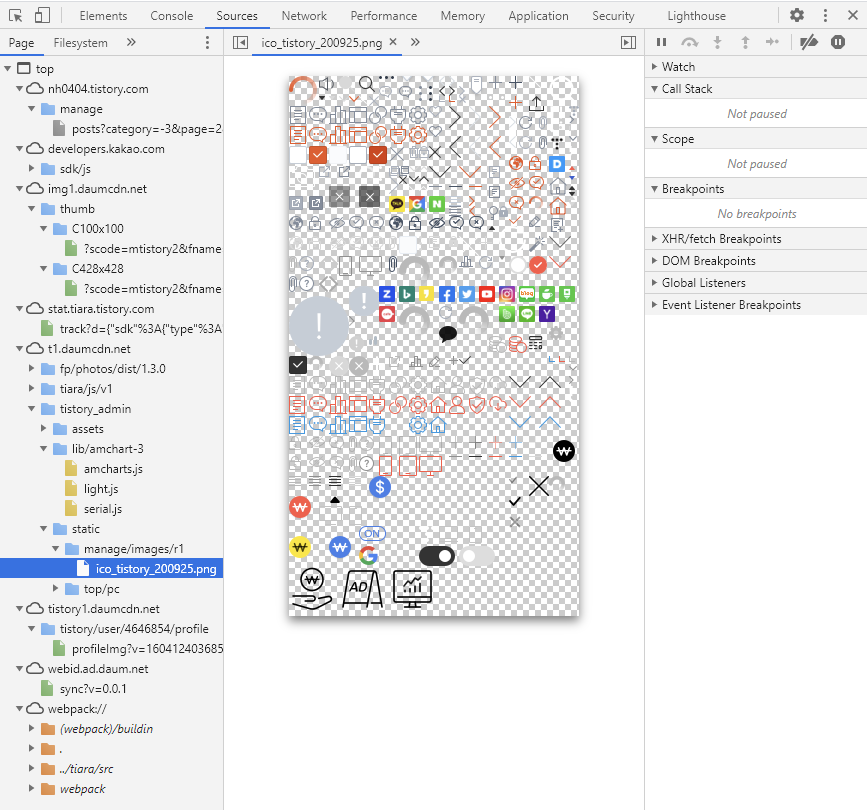The image size is (867, 810).
Task: Switch to the Console tab
Action: (x=172, y=16)
